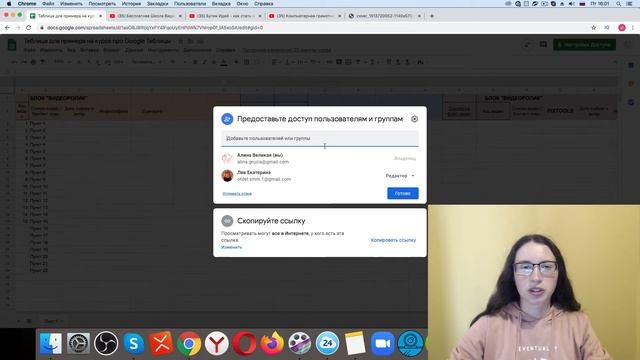Open the webcam app icon in the dock

click(410, 343)
